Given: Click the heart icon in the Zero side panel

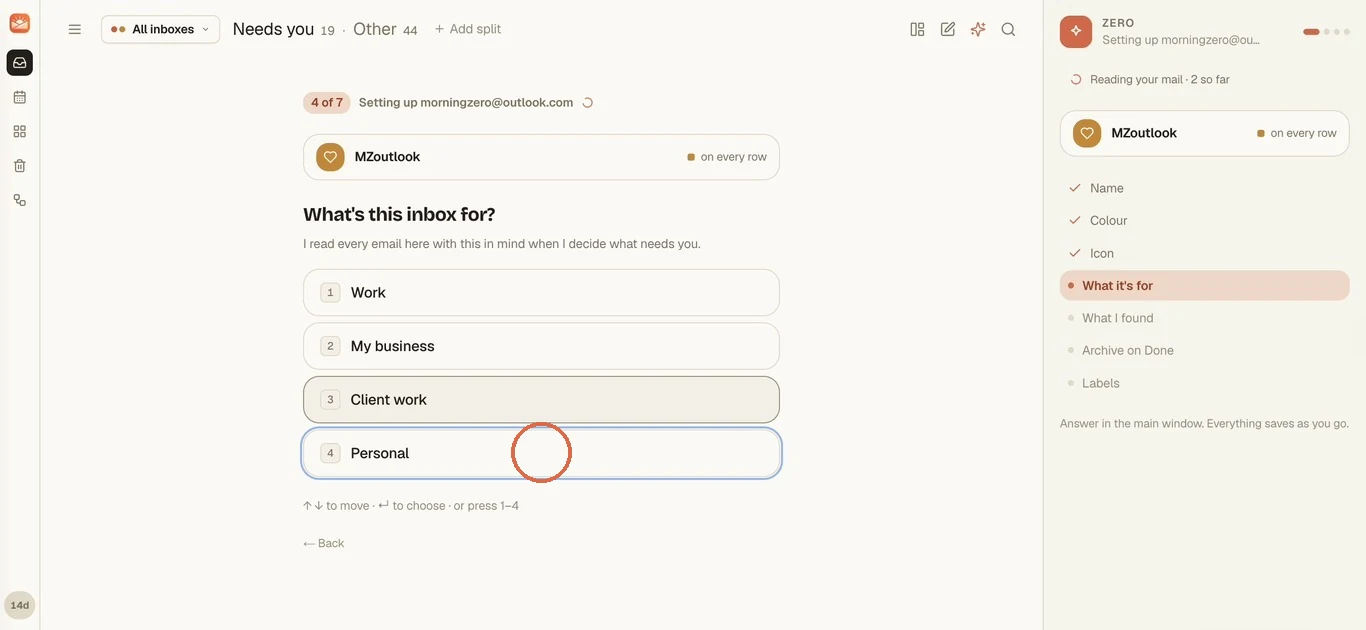Looking at the screenshot, I should coord(1087,133).
